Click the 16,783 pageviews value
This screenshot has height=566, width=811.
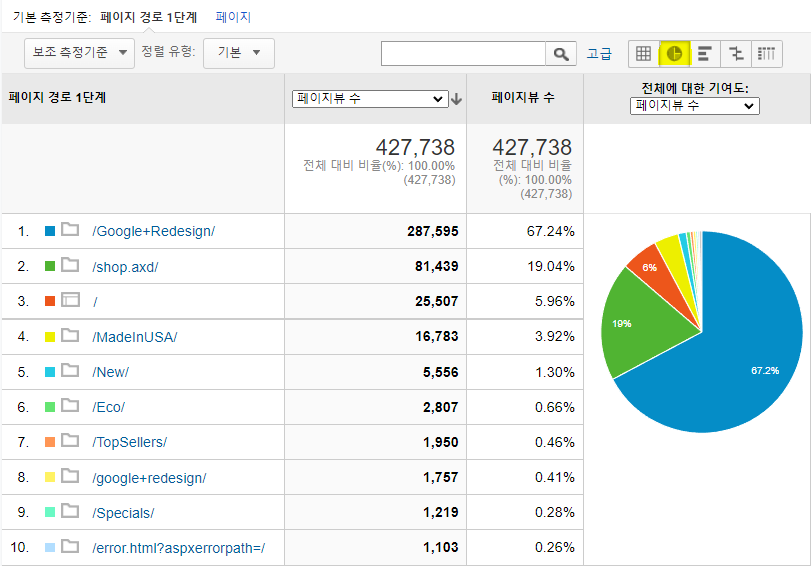(x=437, y=336)
